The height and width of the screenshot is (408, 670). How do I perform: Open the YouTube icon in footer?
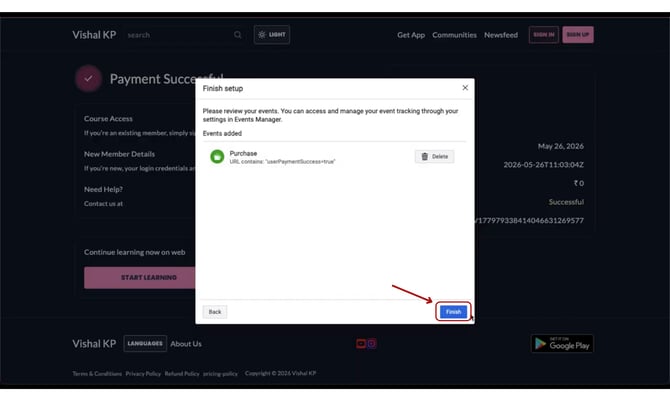(x=361, y=343)
